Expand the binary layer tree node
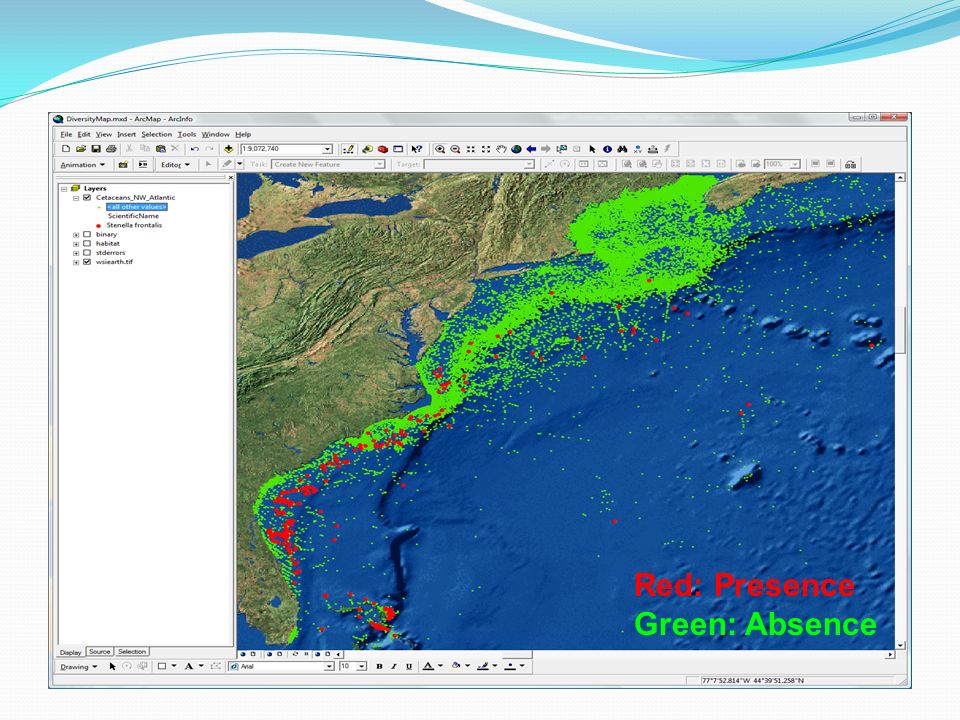This screenshot has width=960, height=720. [x=76, y=235]
